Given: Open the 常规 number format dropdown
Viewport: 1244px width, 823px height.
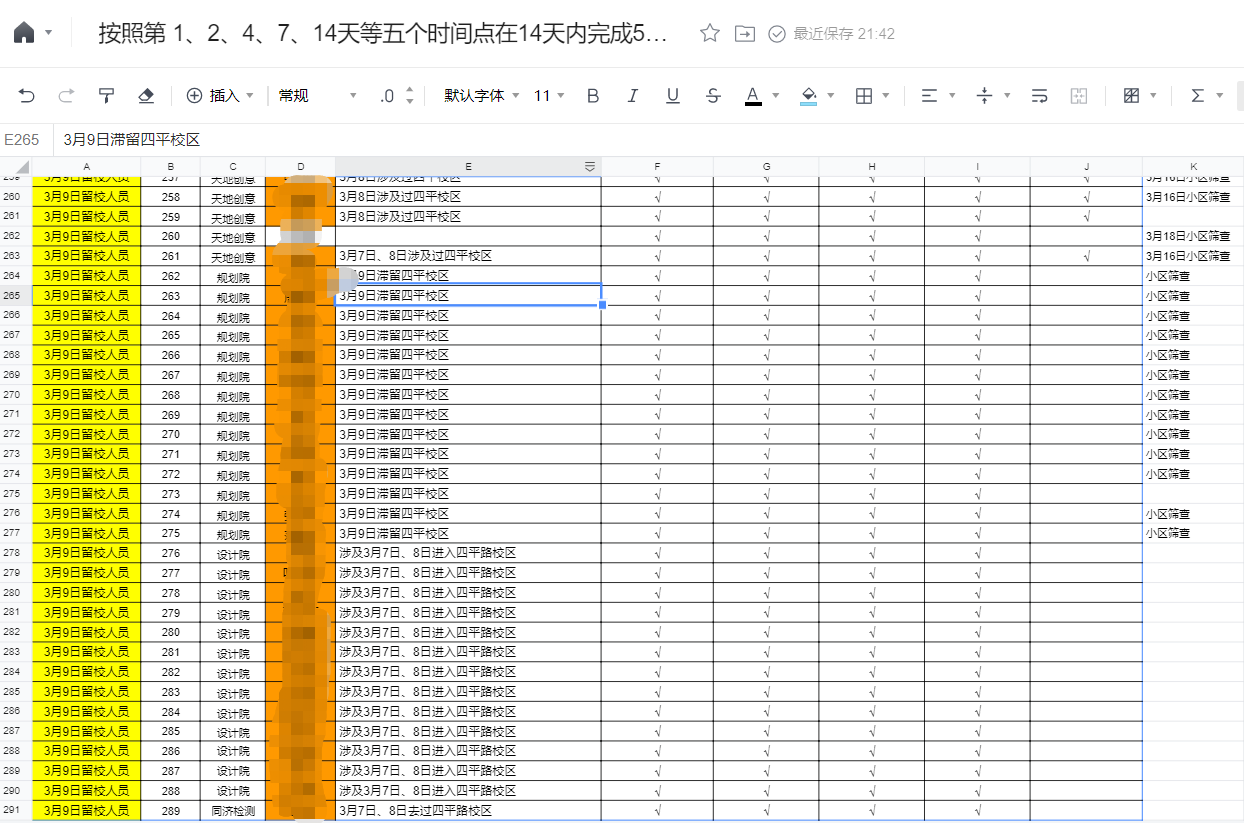Looking at the screenshot, I should pyautogui.click(x=317, y=96).
